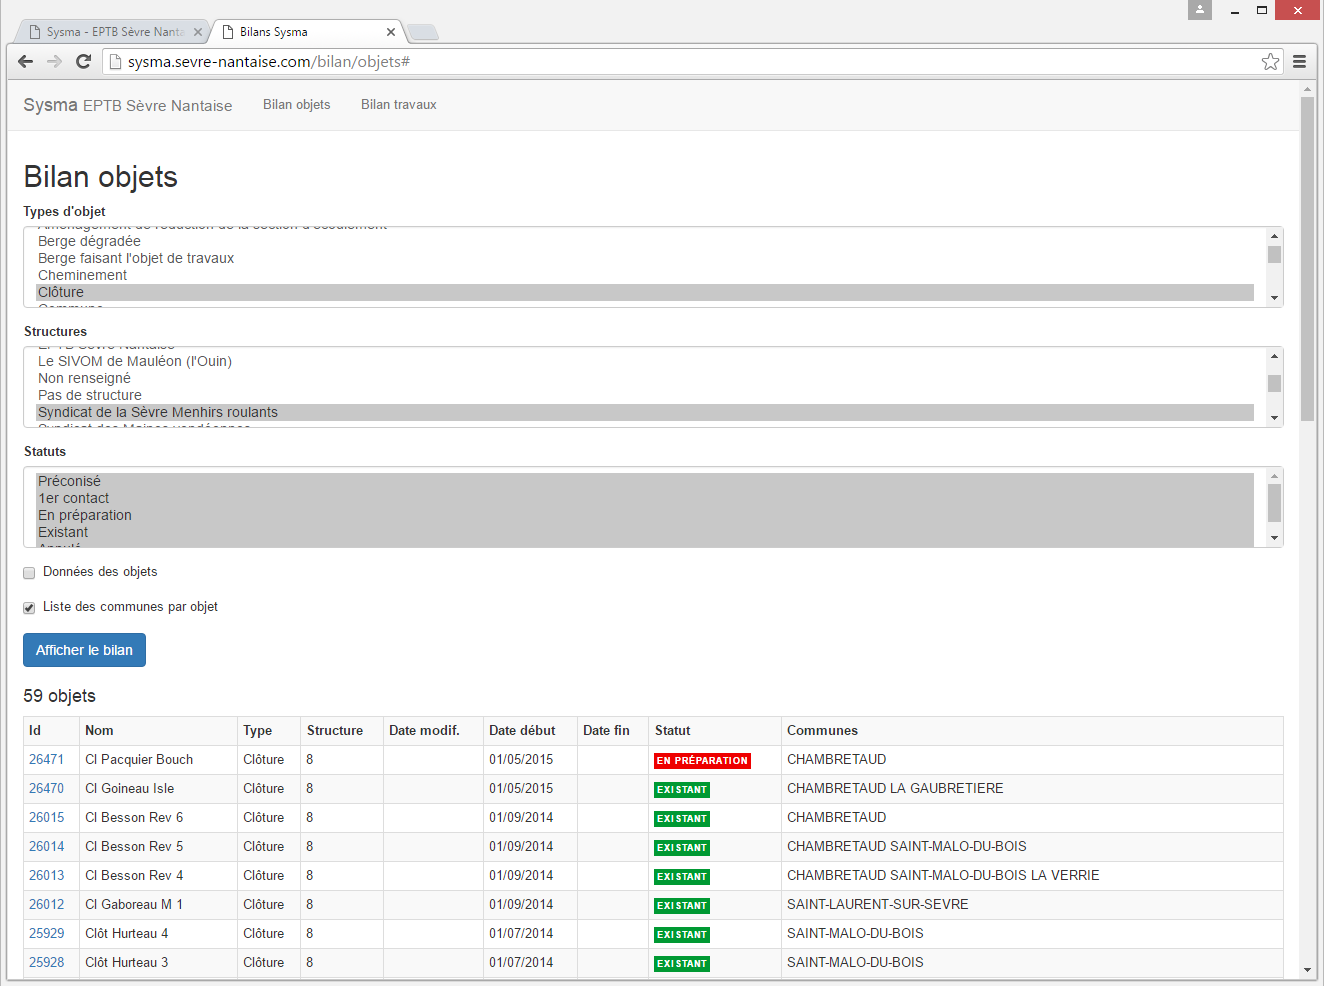Reload the page with refresh icon

click(x=84, y=61)
